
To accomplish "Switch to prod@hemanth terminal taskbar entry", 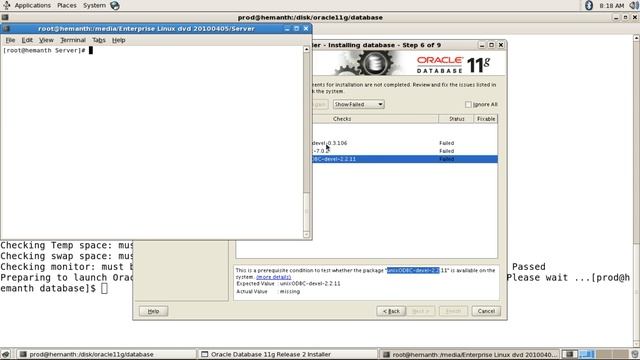I will coord(106,354).
